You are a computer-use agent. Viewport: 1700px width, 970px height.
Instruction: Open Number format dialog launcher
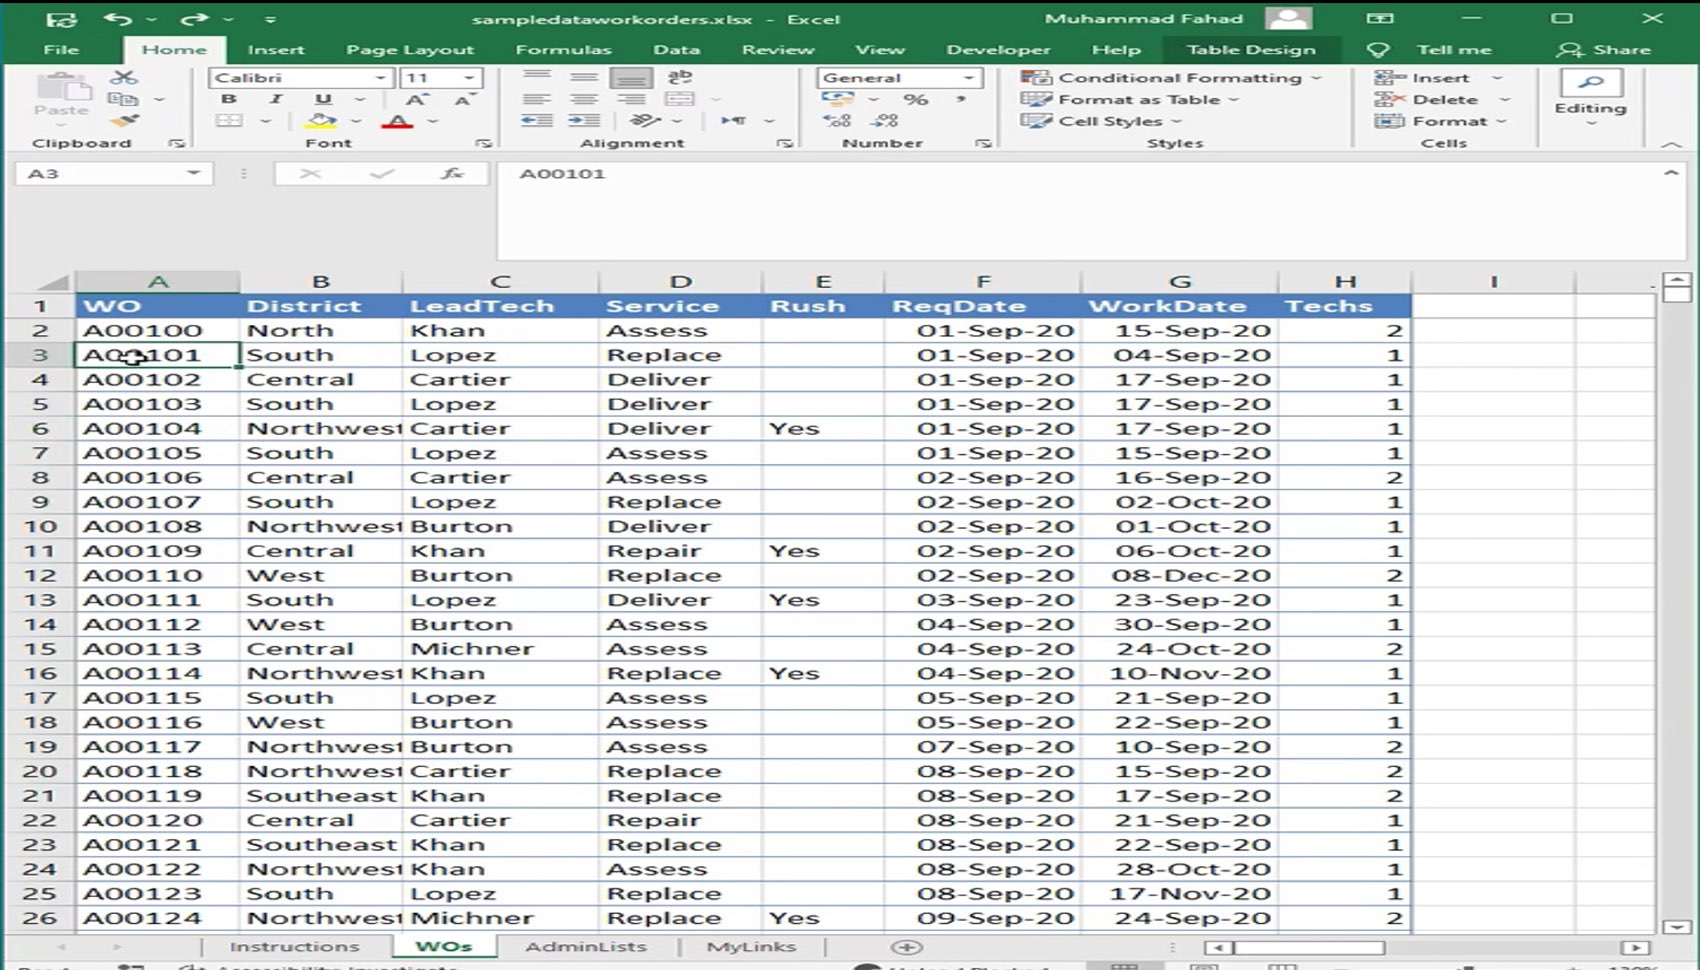pos(983,144)
